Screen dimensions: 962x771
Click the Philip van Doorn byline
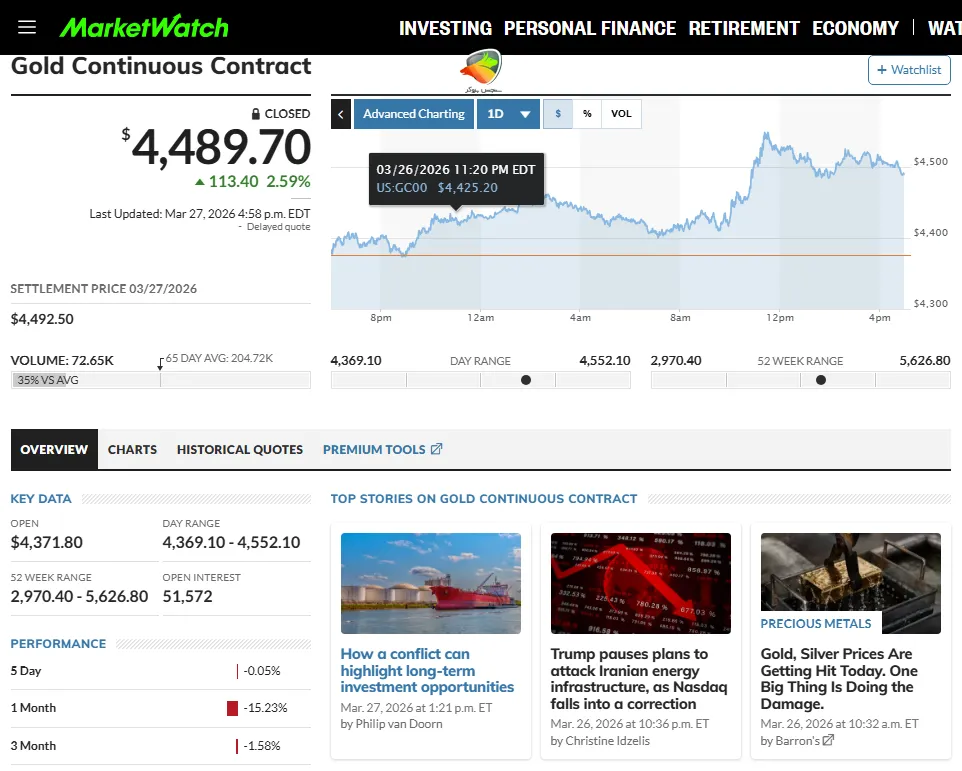(391, 724)
